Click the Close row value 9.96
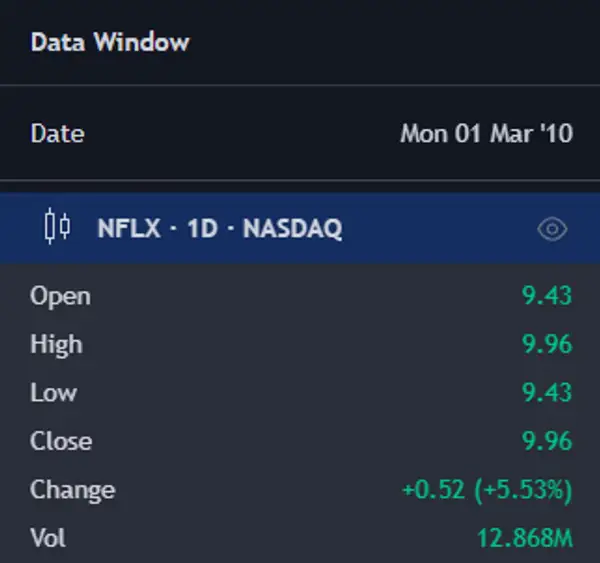The image size is (600, 563). pos(547,441)
